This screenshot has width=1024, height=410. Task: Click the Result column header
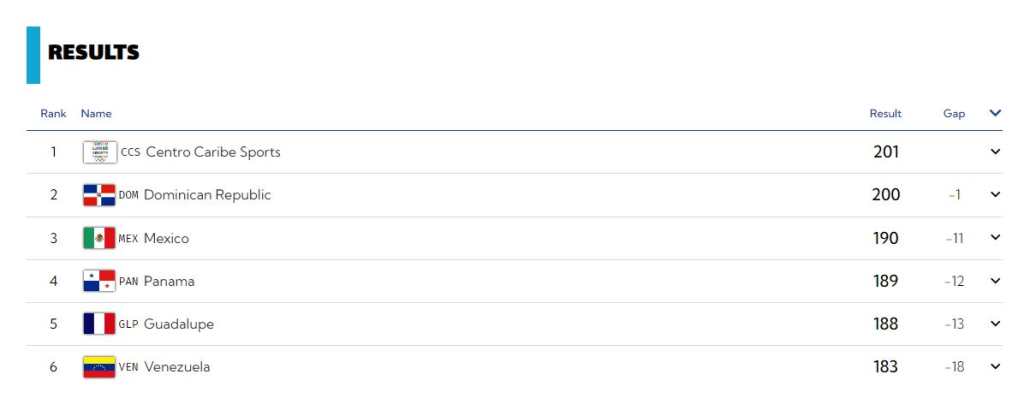pyautogui.click(x=885, y=114)
